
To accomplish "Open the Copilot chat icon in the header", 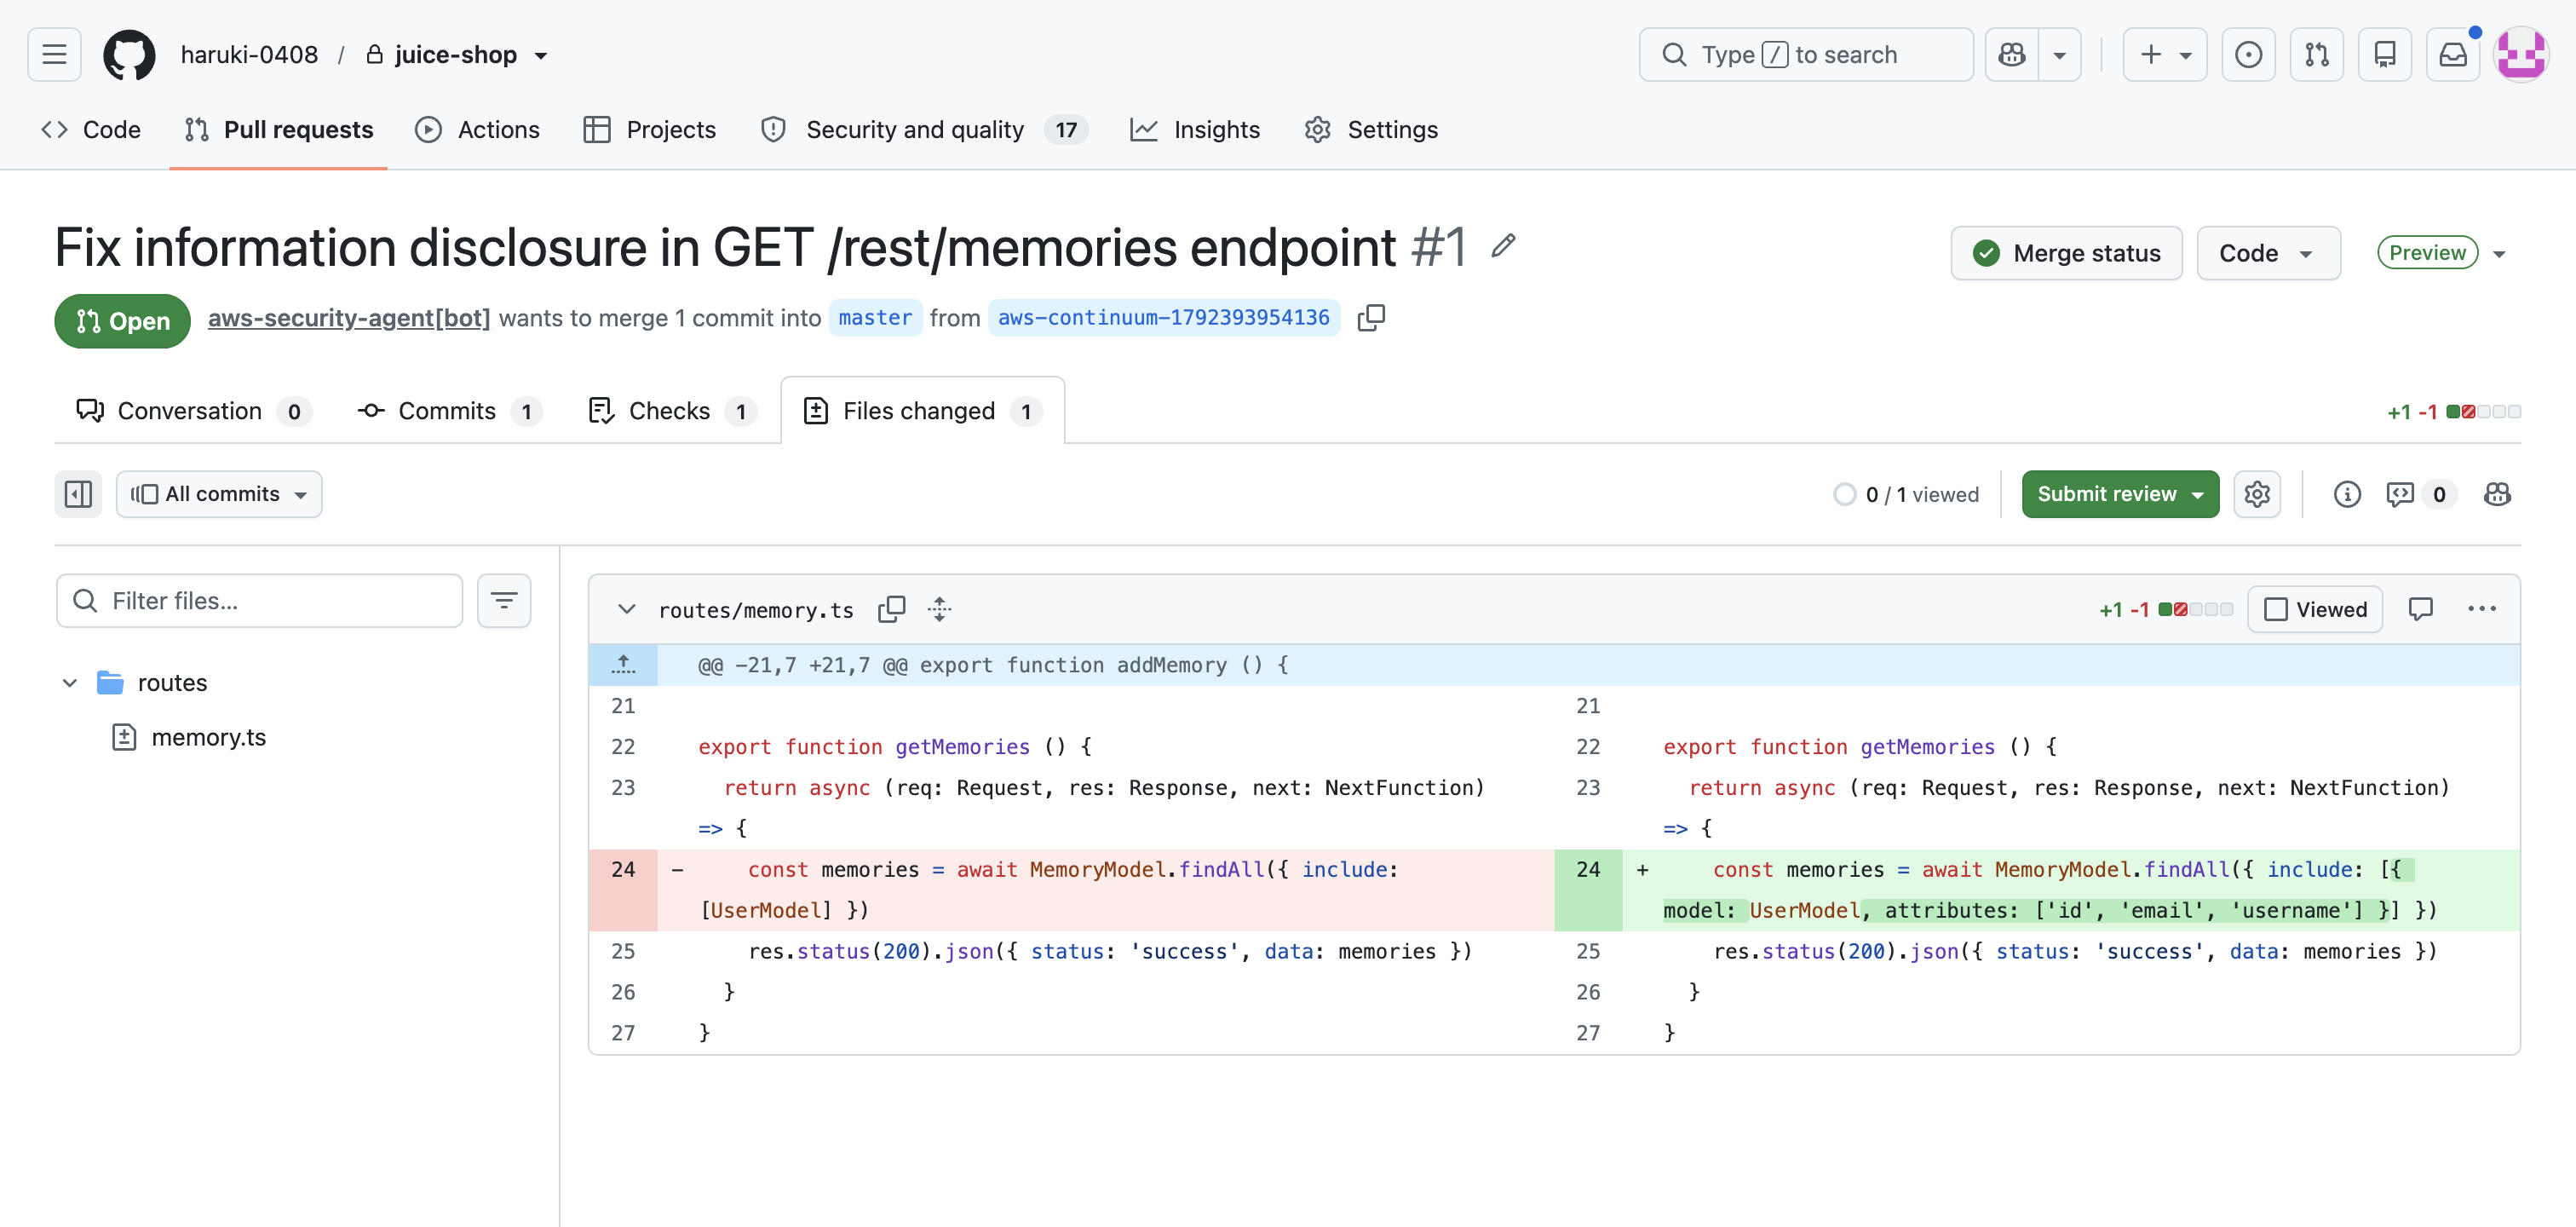I will pos(2012,54).
